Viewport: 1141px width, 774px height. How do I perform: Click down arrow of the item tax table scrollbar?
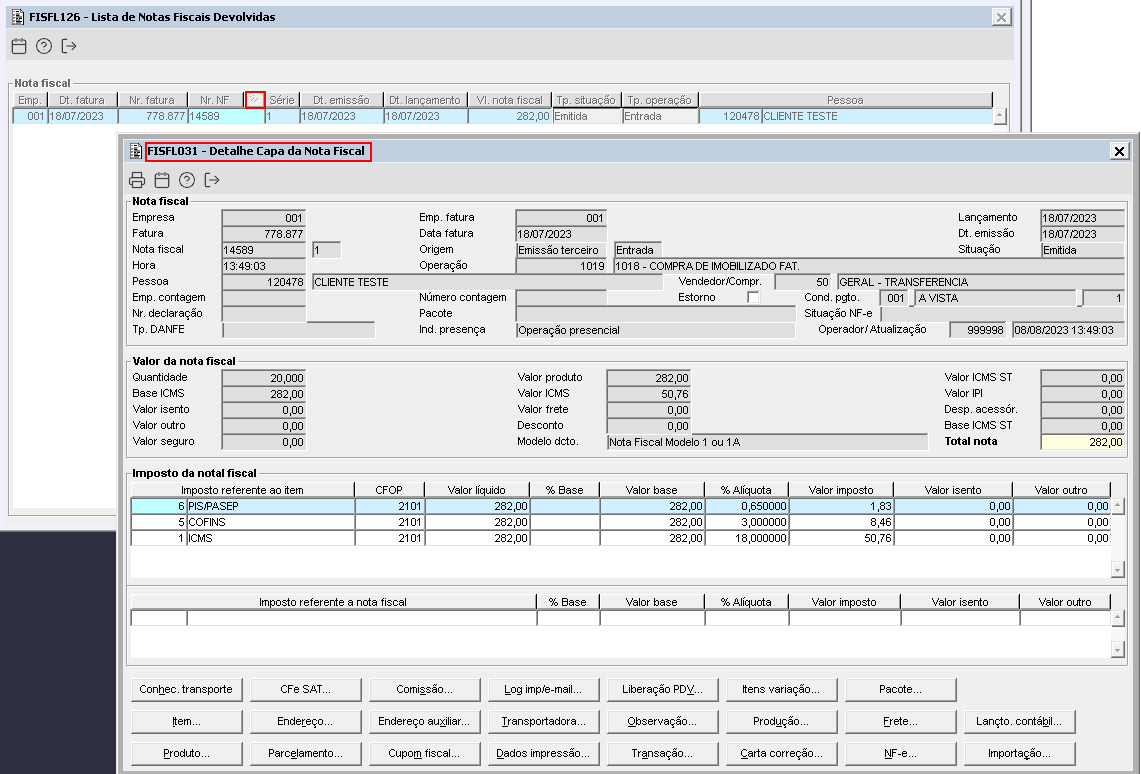coord(1118,569)
